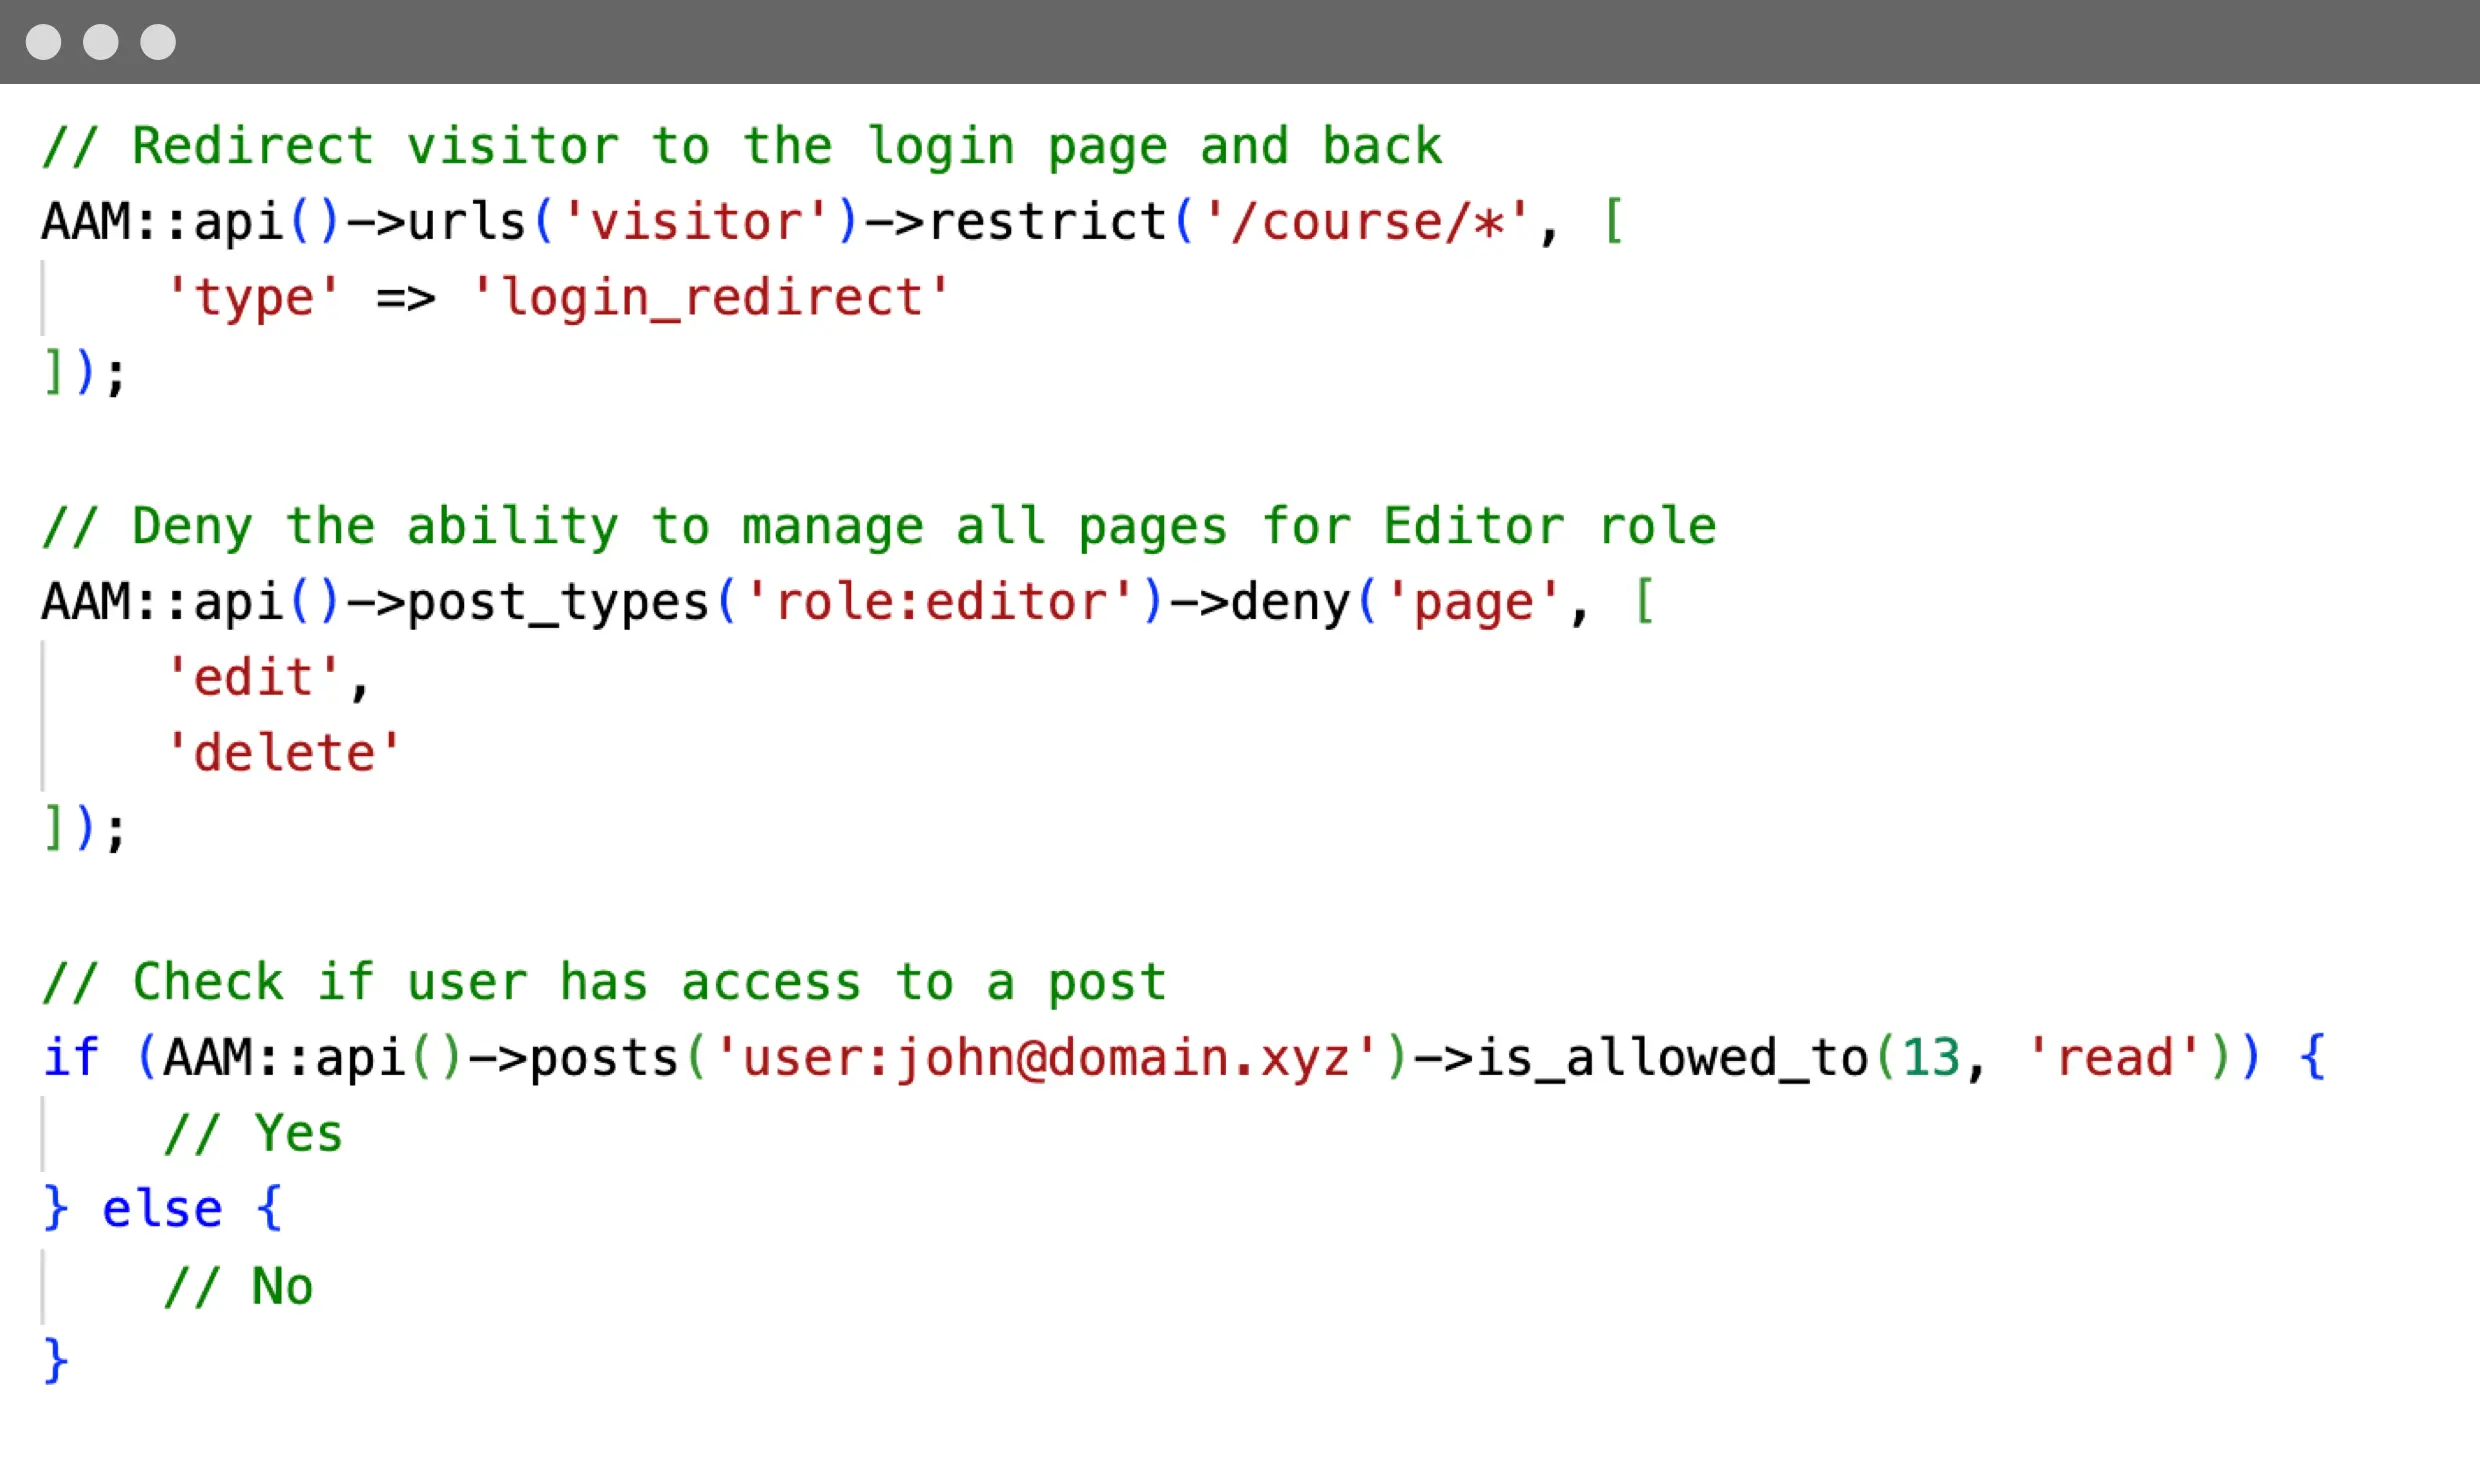Click the number 13 argument
2480x1478 pixels.
click(1930, 1059)
